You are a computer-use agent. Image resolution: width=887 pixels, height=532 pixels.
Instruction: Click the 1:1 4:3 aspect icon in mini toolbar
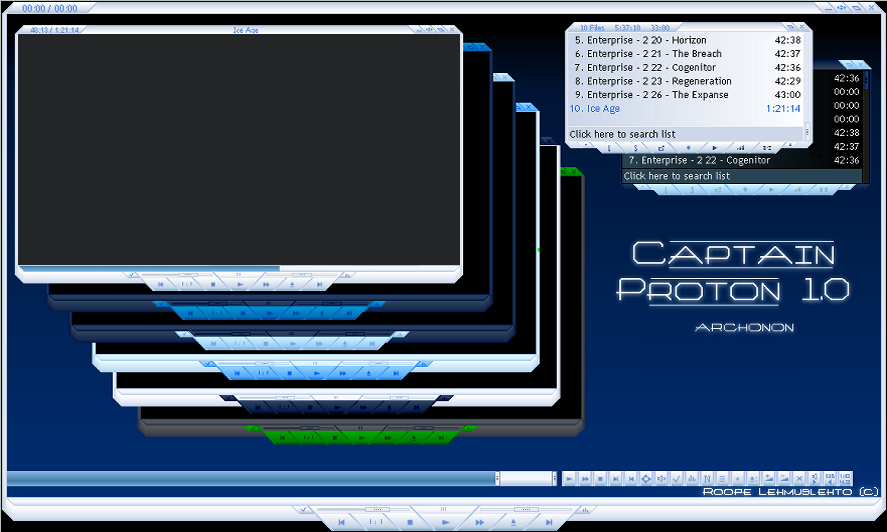[x=845, y=479]
